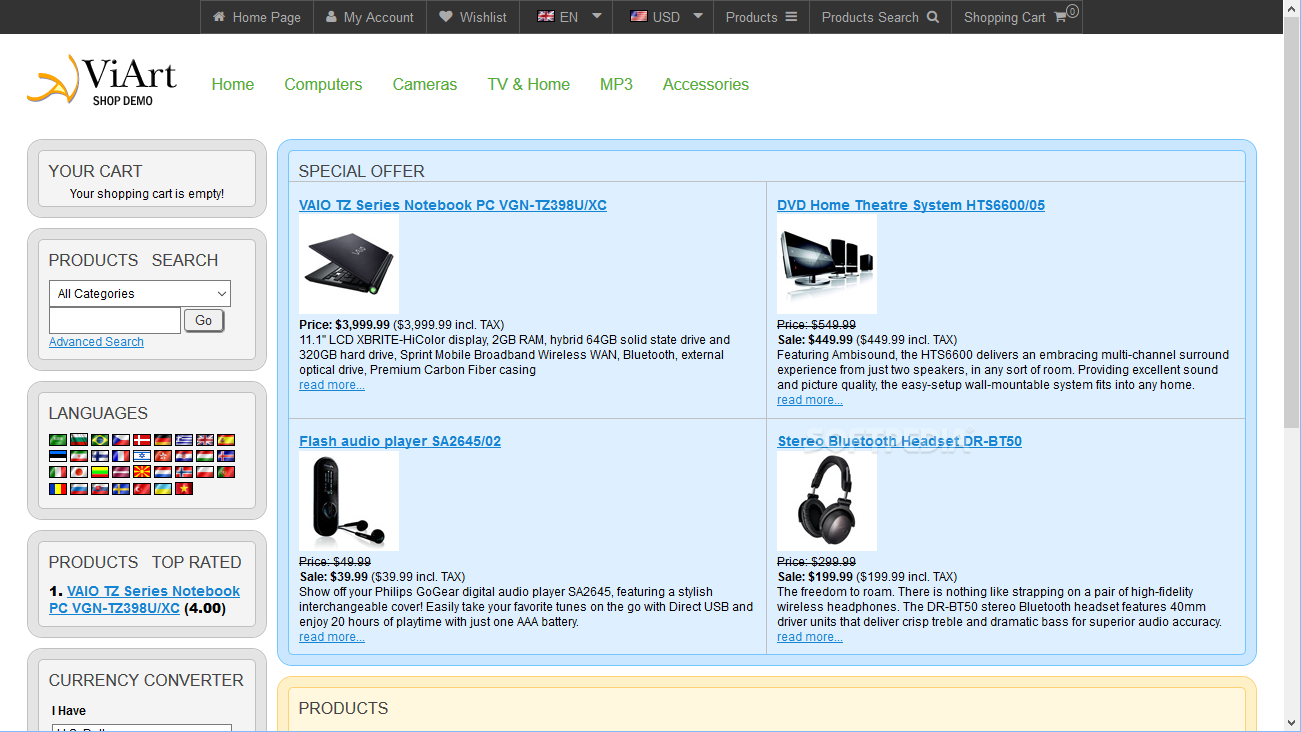Open the Products menu in top bar
1301x732 pixels.
[761, 17]
